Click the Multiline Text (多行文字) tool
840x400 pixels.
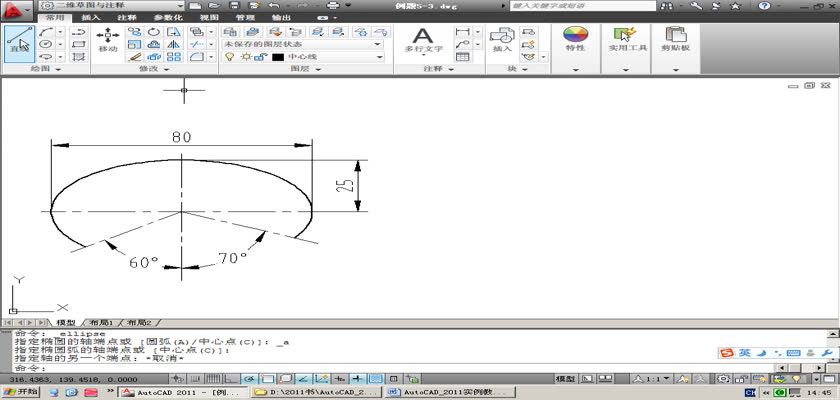pyautogui.click(x=423, y=40)
